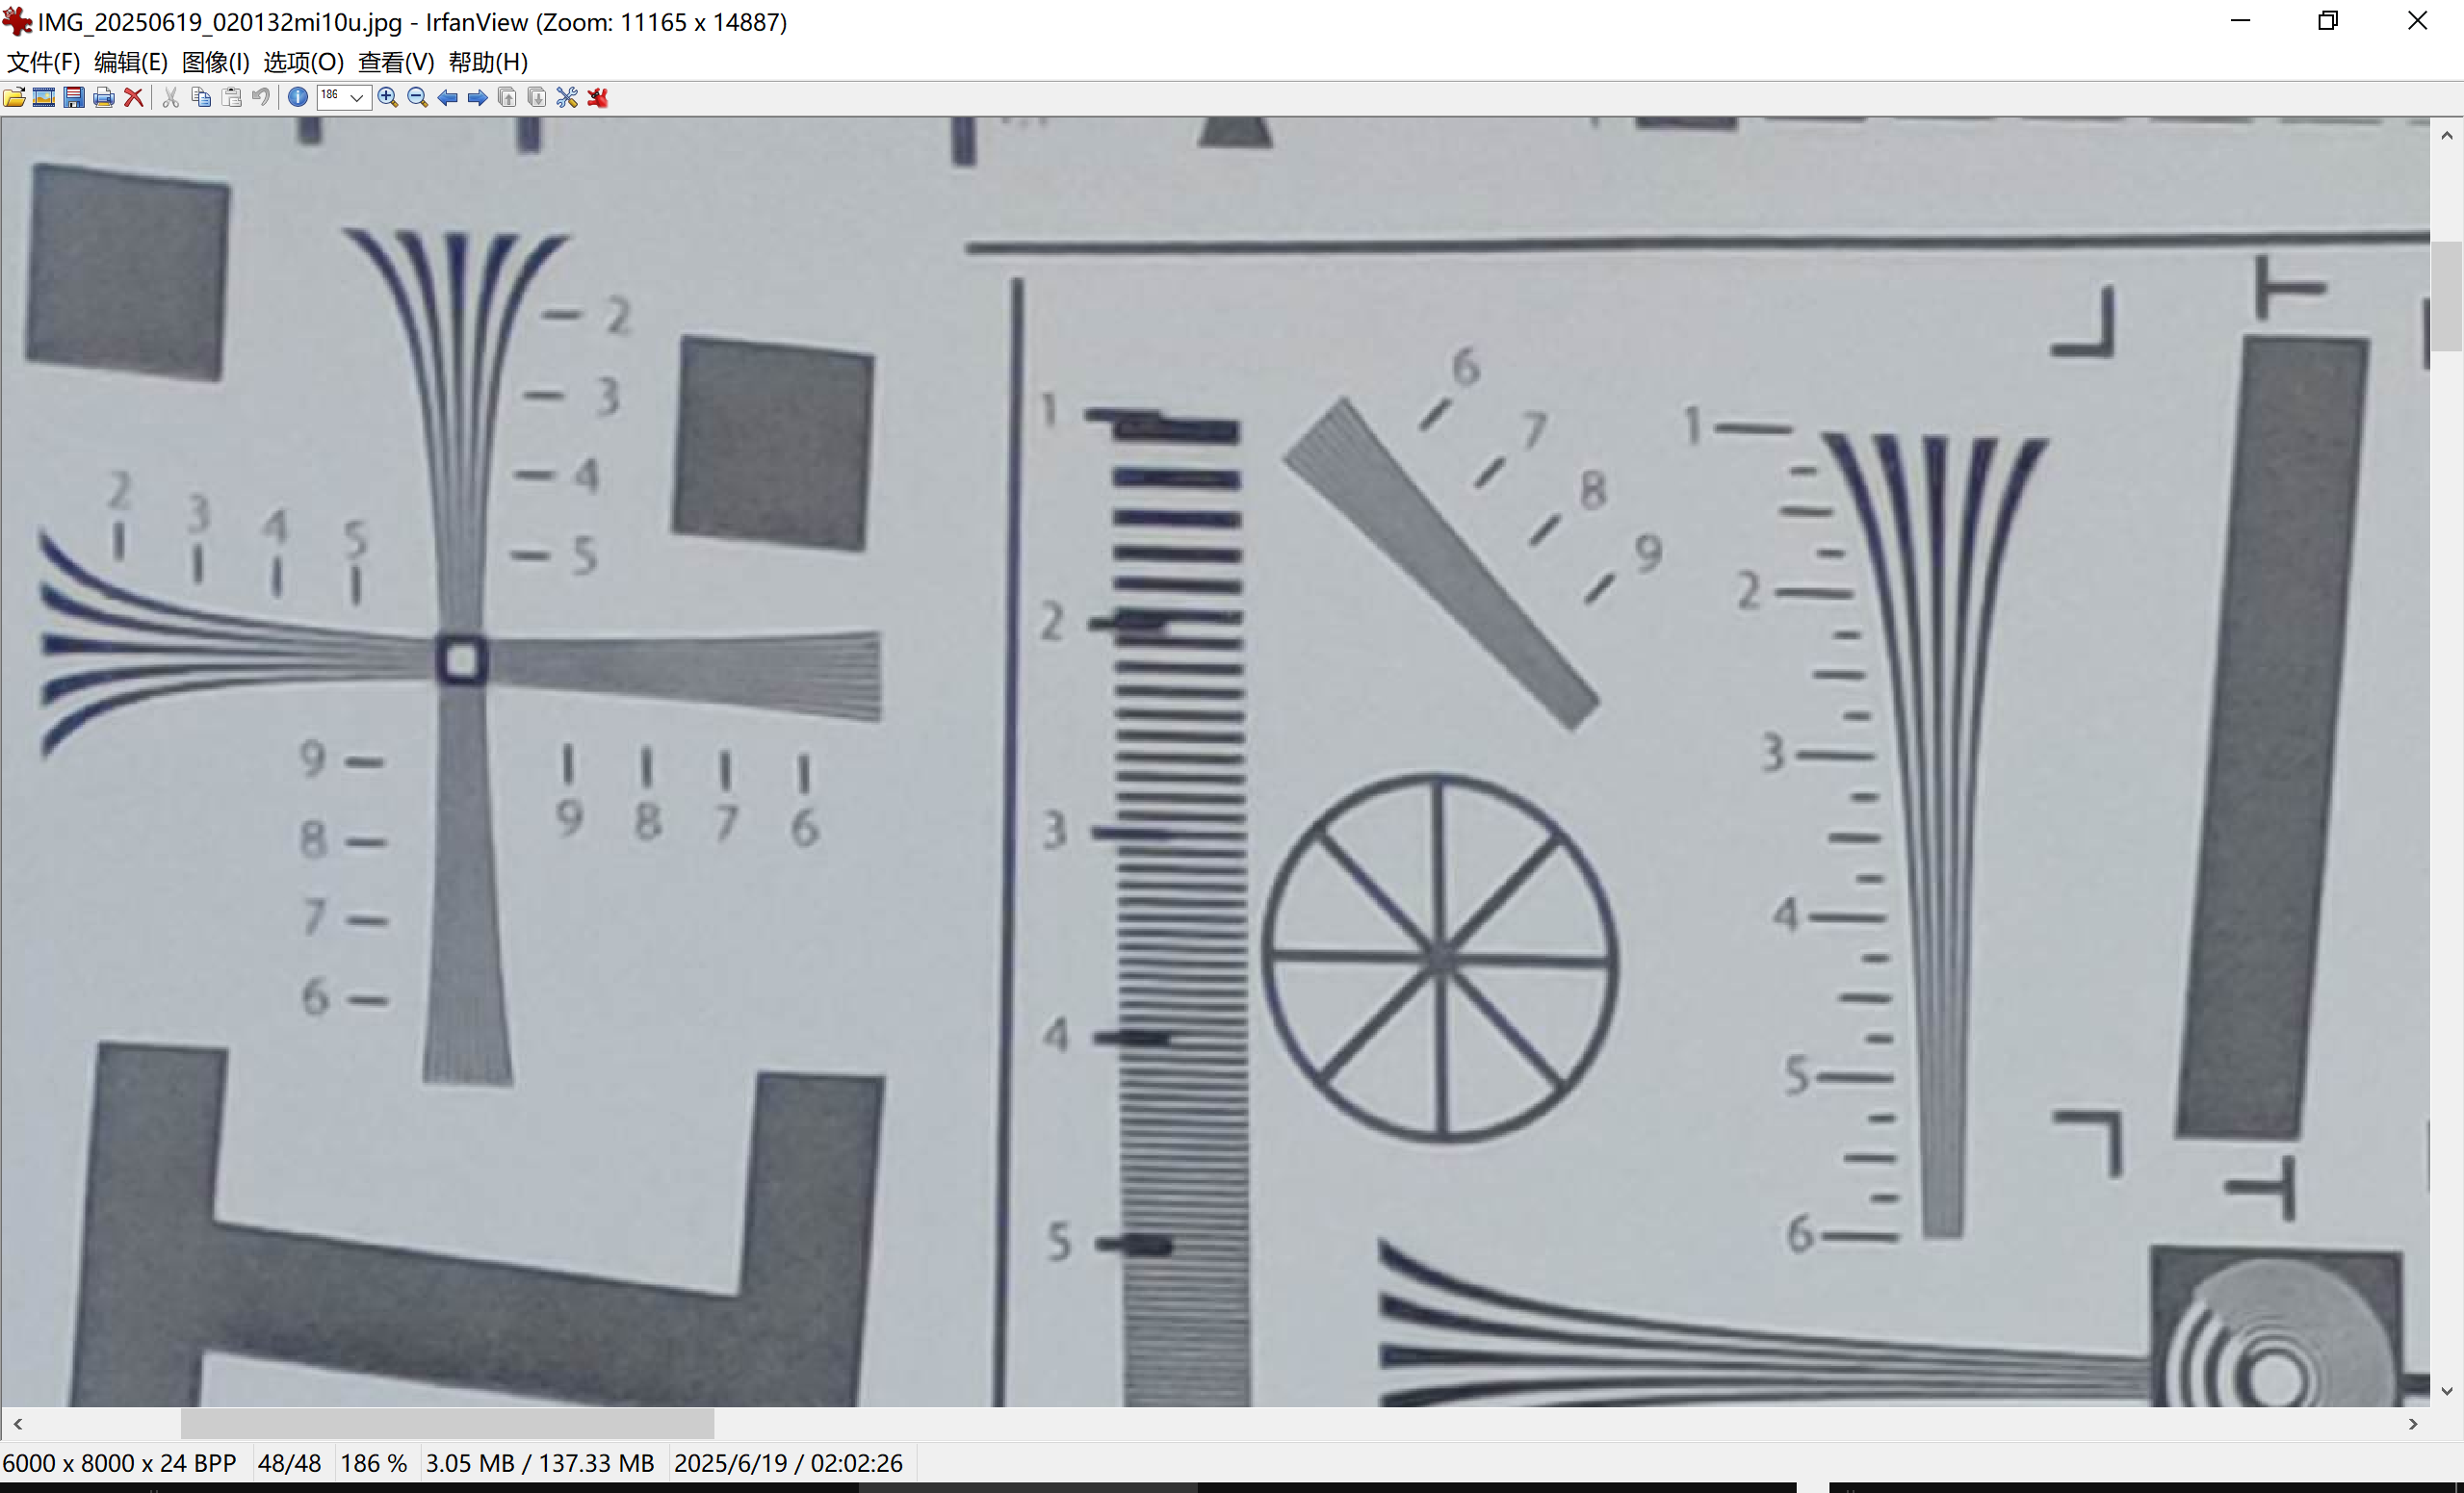Print the image via printer icon

click(x=104, y=97)
